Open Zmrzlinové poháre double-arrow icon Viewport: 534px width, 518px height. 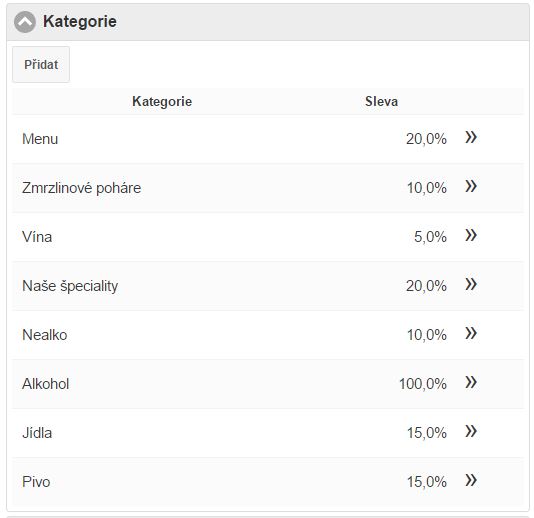point(471,187)
